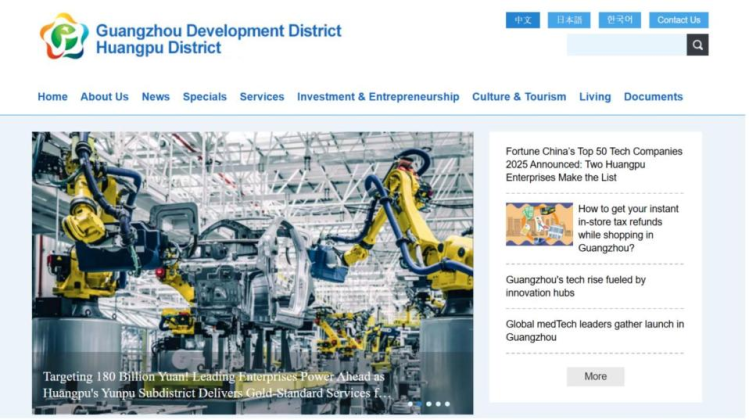Read the Fortune China Top 50 article
The width and height of the screenshot is (749, 420).
click(x=593, y=164)
